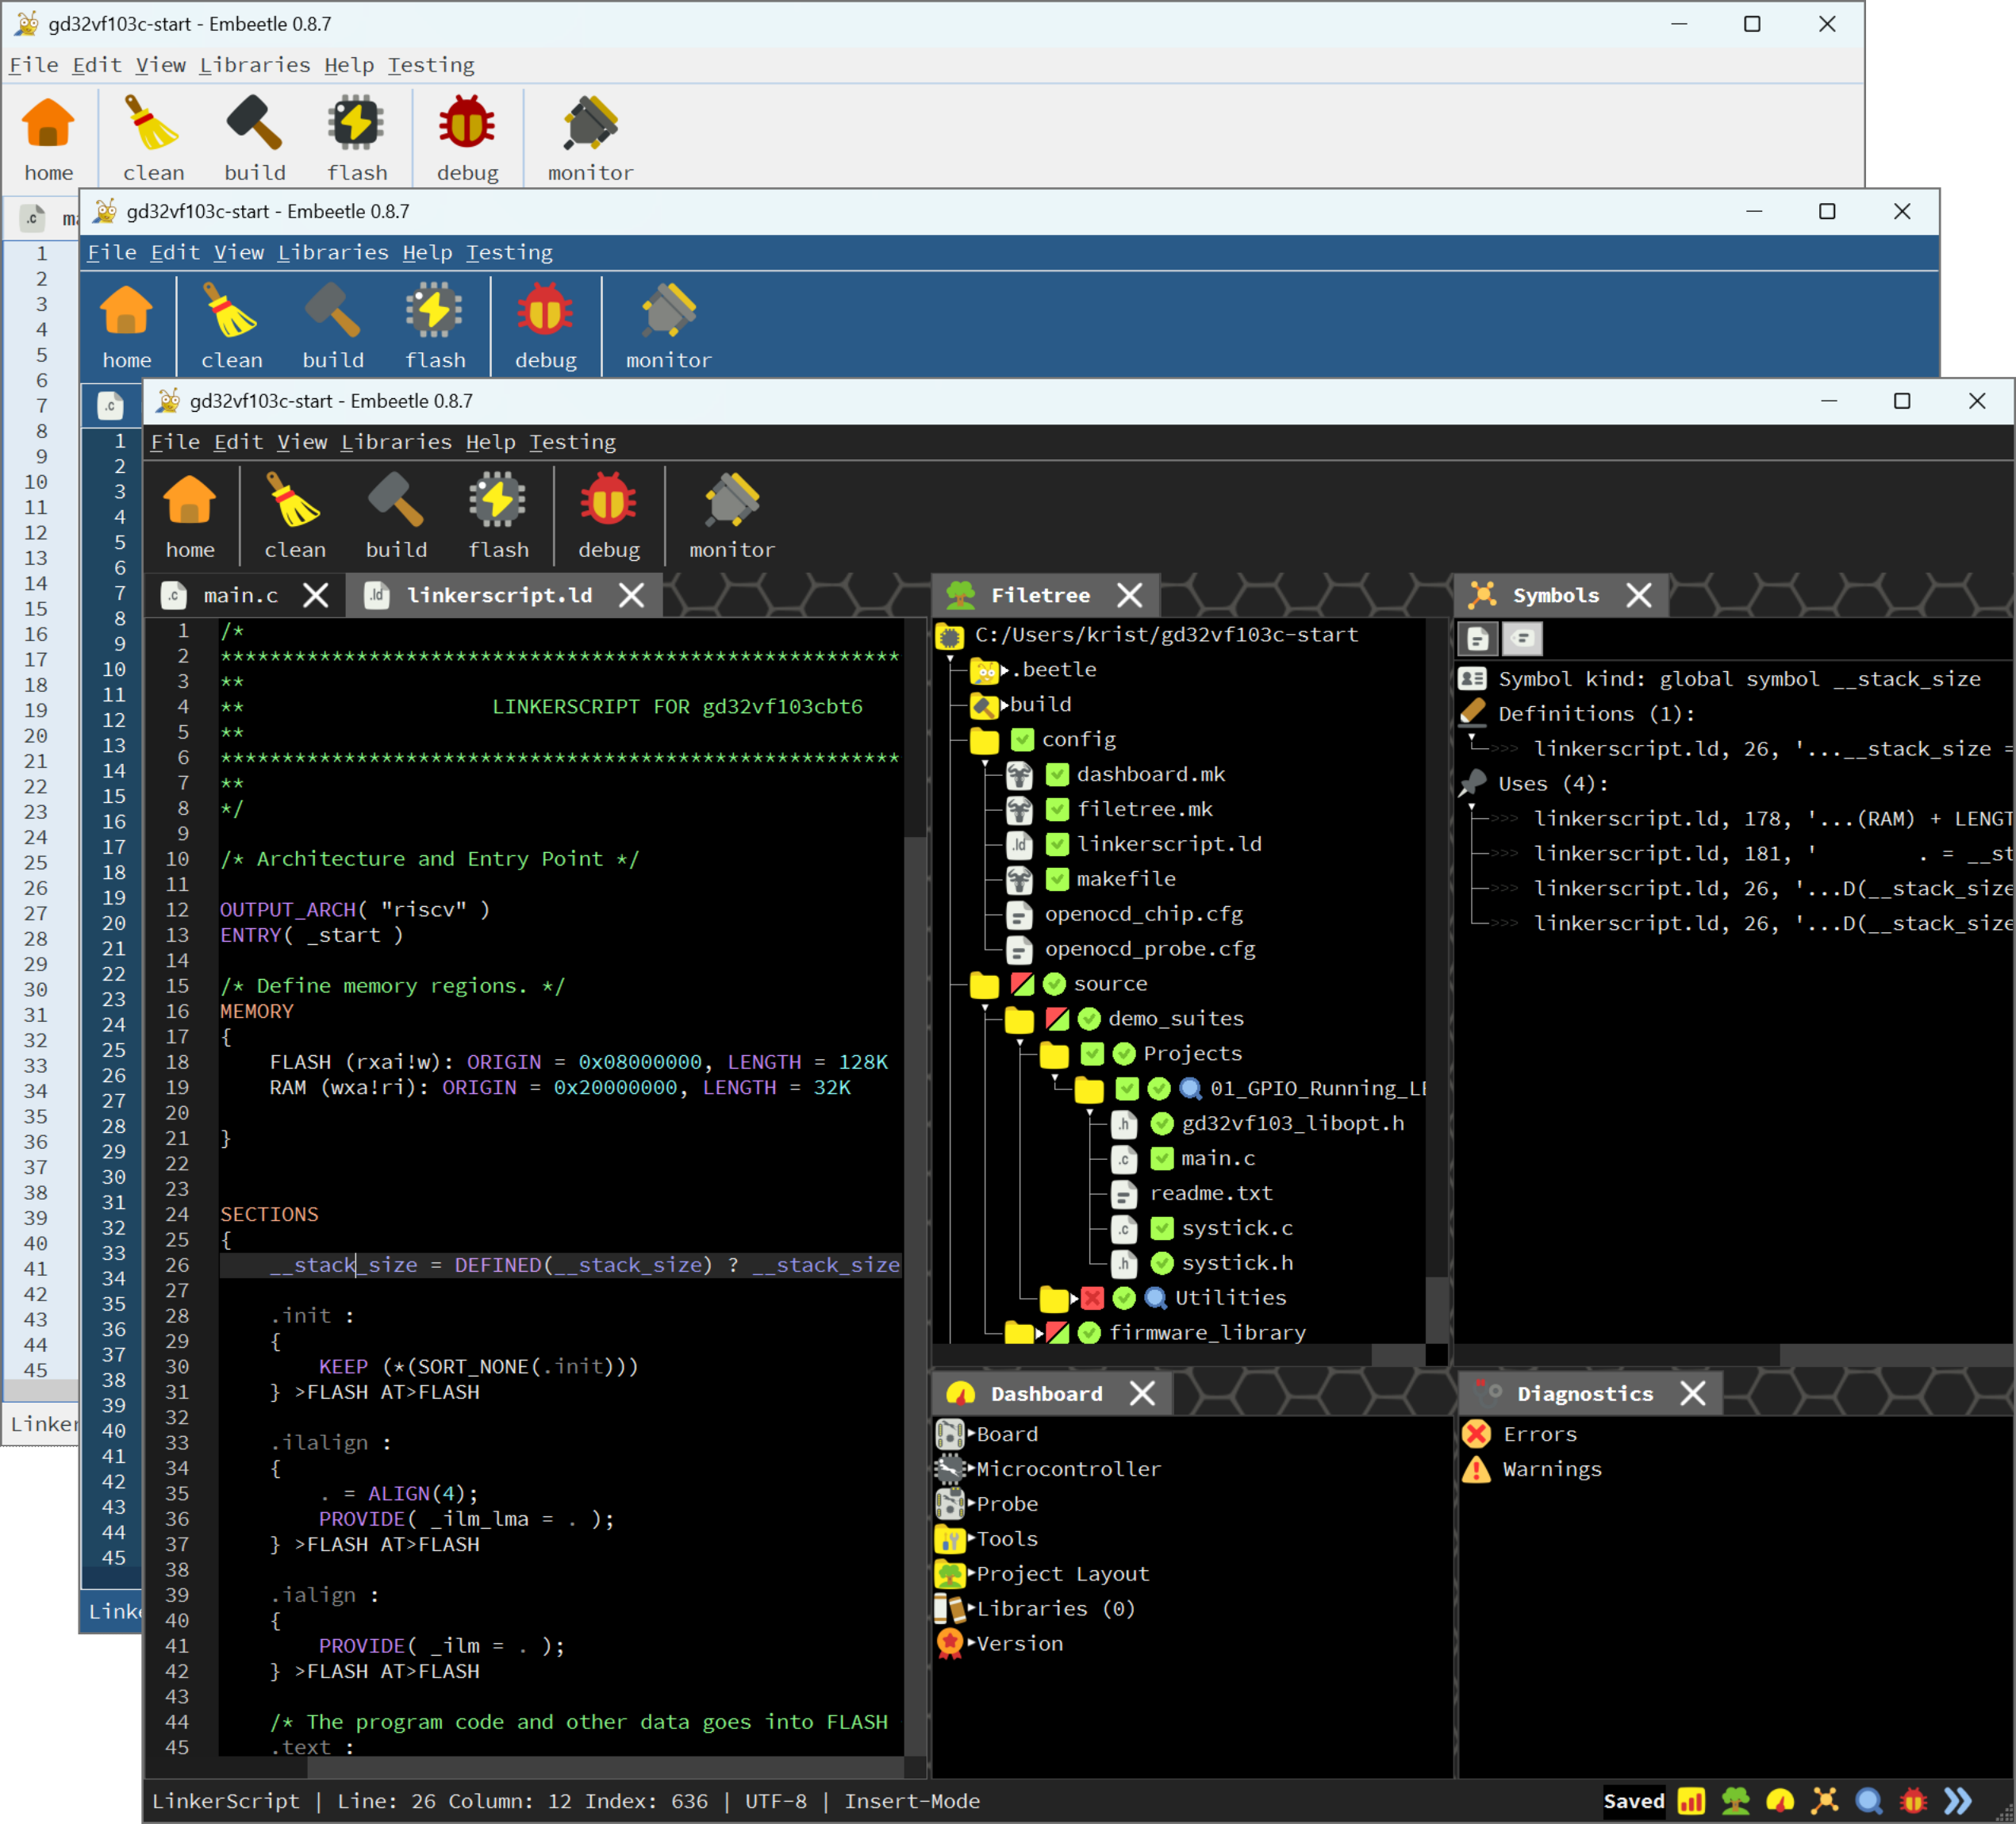Click the bug icon in the status bar
The image size is (2016, 1824).
tap(1912, 1800)
